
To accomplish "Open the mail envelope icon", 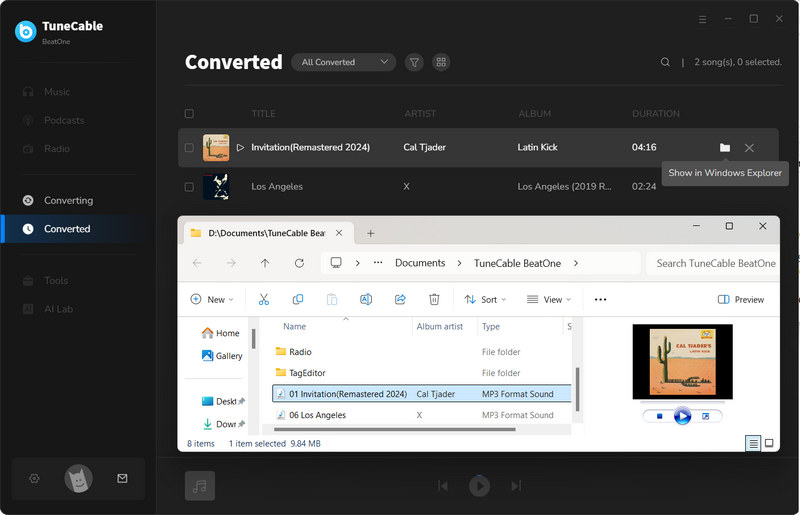I will point(122,479).
